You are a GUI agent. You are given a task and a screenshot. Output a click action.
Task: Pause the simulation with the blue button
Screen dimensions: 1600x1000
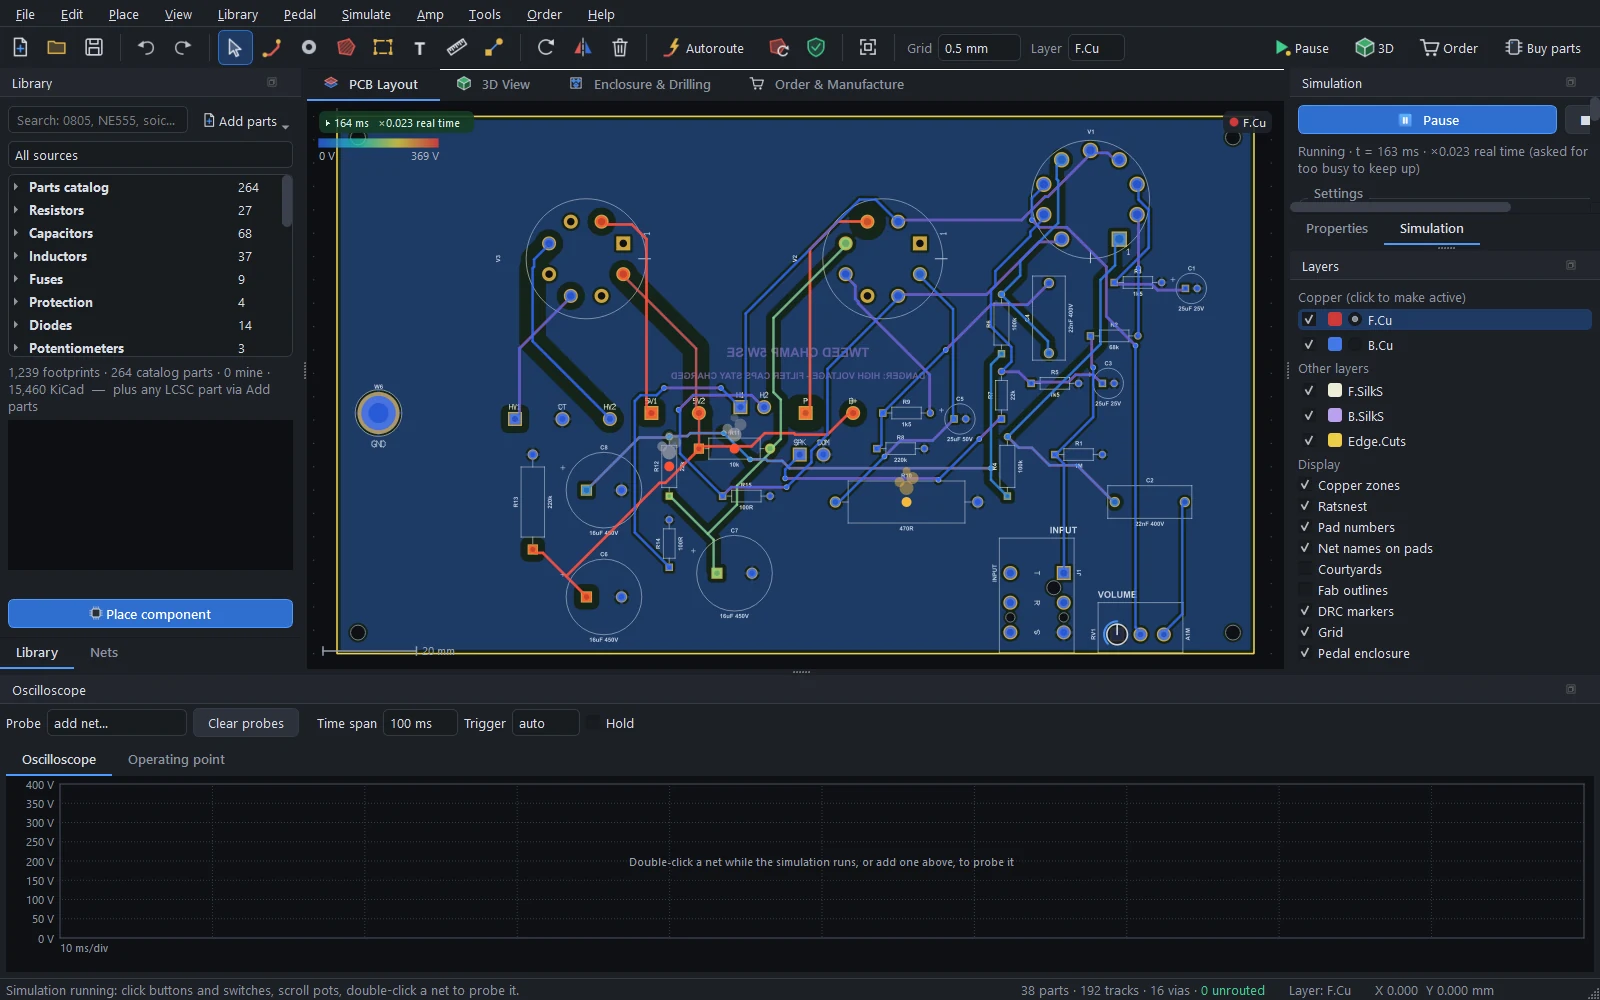point(1427,120)
